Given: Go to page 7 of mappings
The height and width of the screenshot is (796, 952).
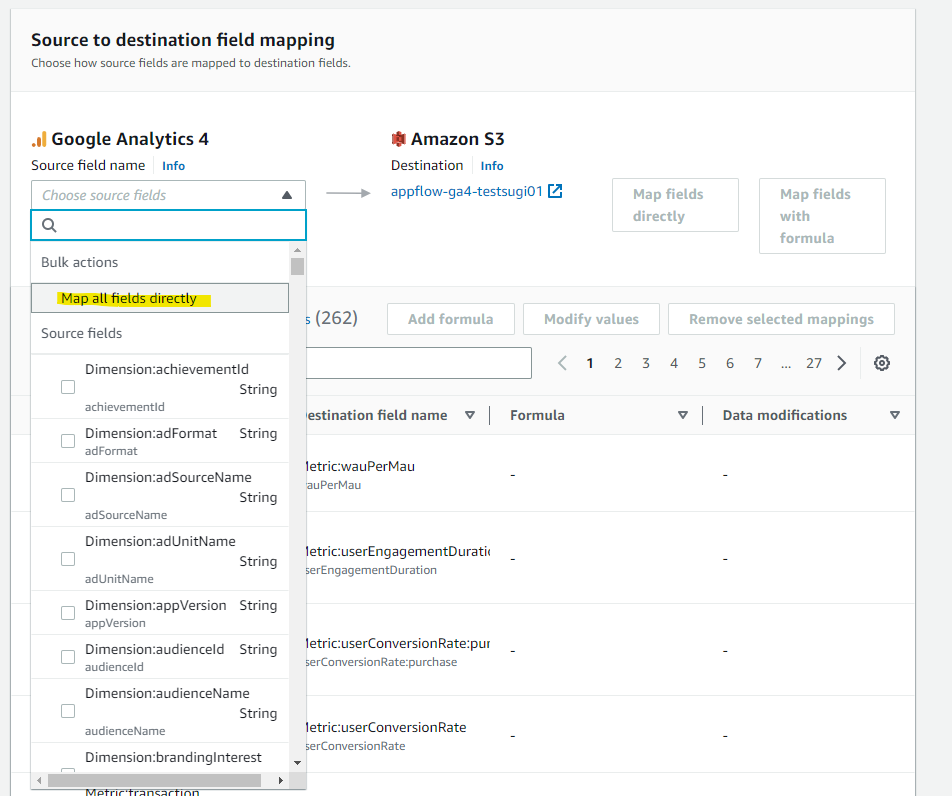Looking at the screenshot, I should tap(757, 363).
